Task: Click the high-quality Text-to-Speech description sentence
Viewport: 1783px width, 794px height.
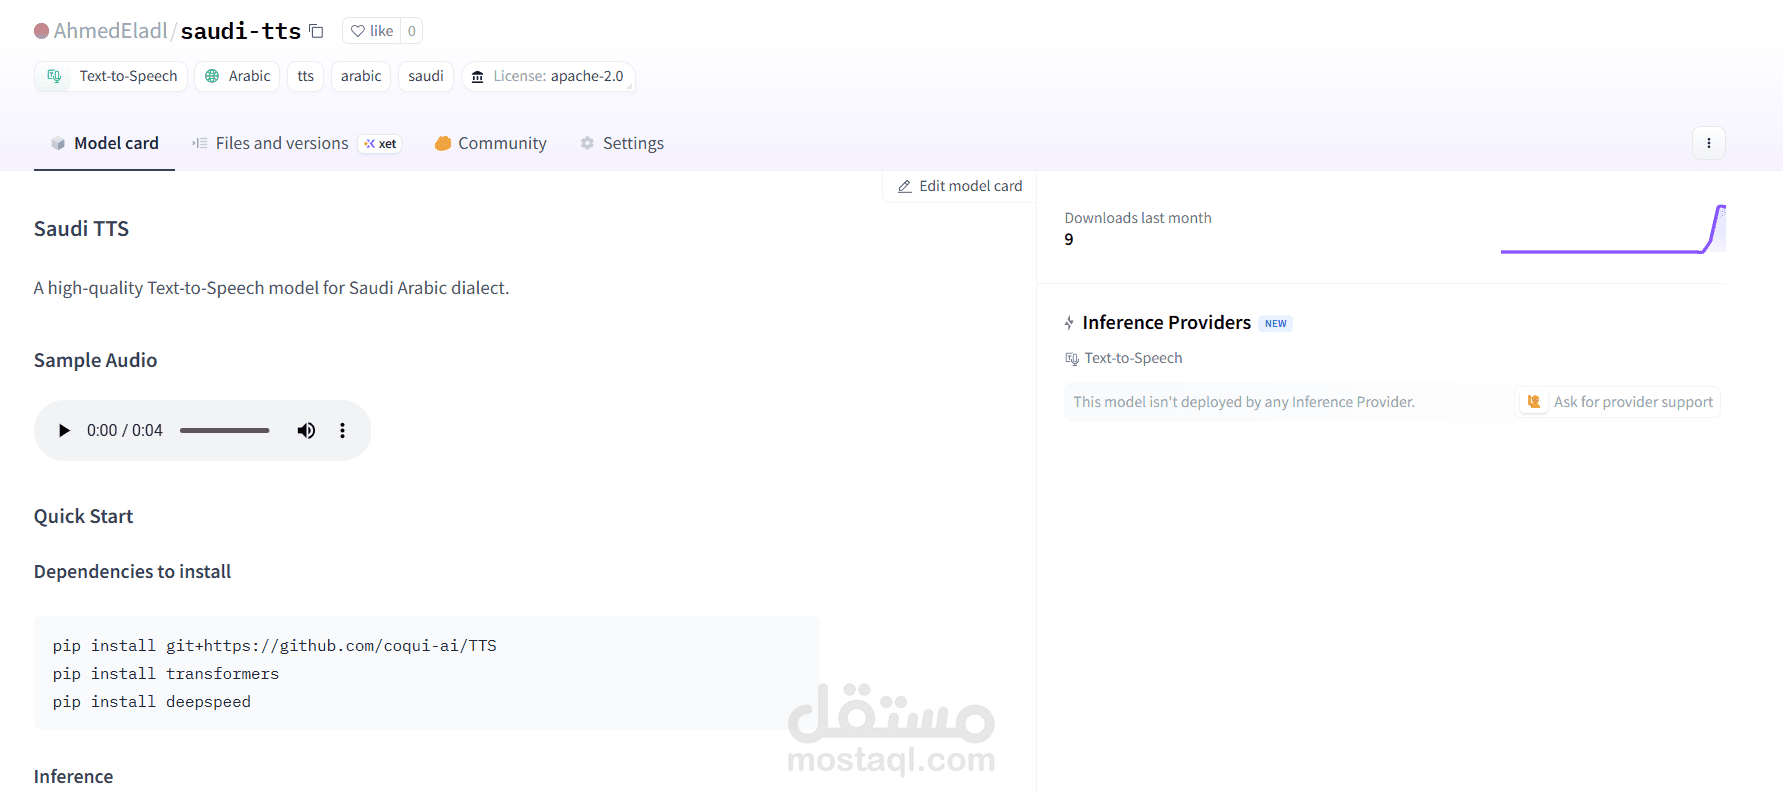Action: point(272,288)
